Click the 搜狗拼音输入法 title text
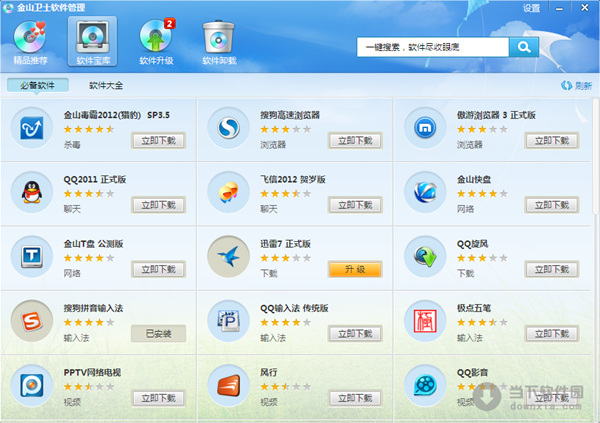This screenshot has width=600, height=423. coord(93,308)
